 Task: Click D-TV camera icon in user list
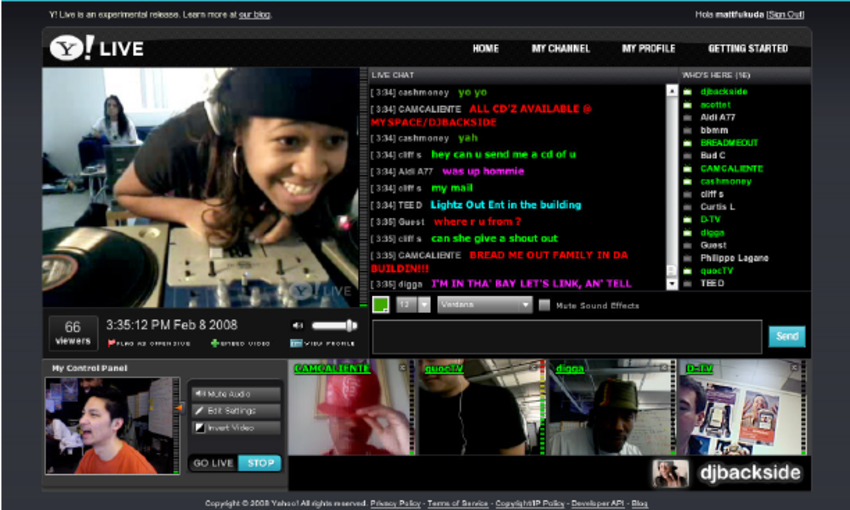click(687, 220)
